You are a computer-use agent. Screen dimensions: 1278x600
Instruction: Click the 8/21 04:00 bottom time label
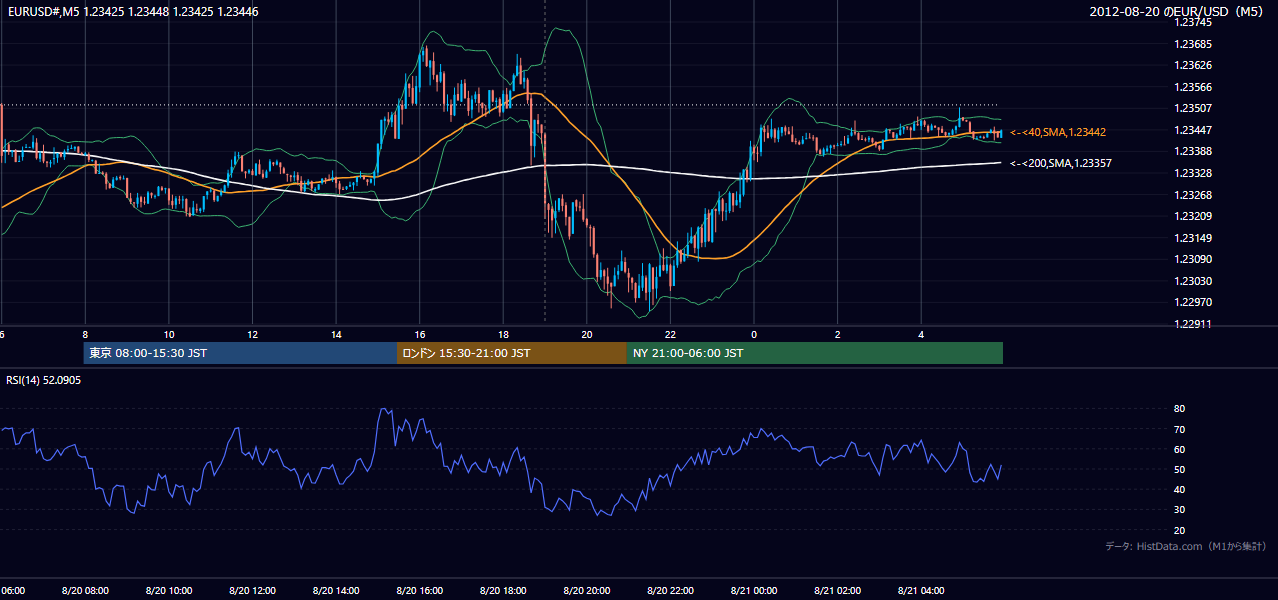click(921, 591)
